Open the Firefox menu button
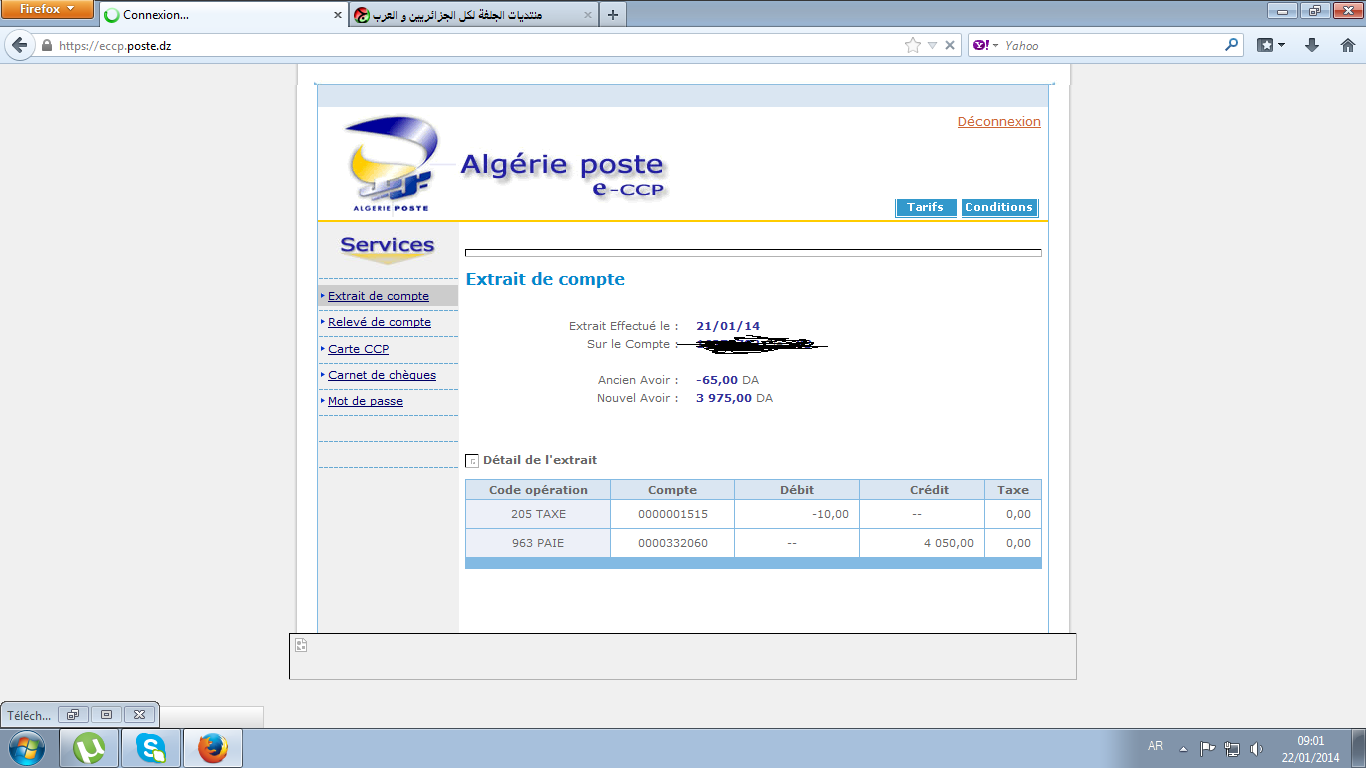 pyautogui.click(x=48, y=9)
